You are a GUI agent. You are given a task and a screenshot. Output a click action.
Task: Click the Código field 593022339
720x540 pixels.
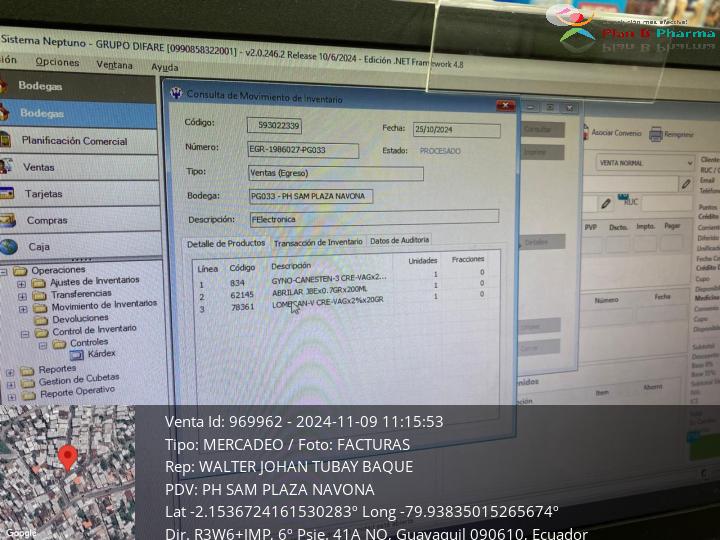(x=274, y=125)
